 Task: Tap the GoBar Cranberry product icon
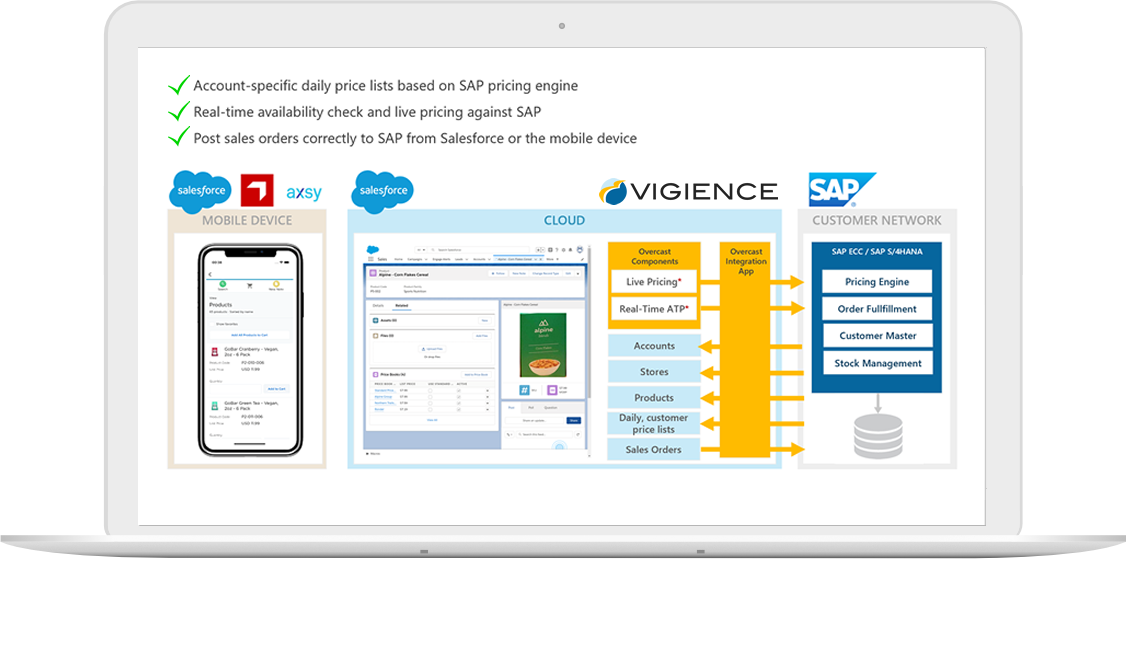click(214, 352)
